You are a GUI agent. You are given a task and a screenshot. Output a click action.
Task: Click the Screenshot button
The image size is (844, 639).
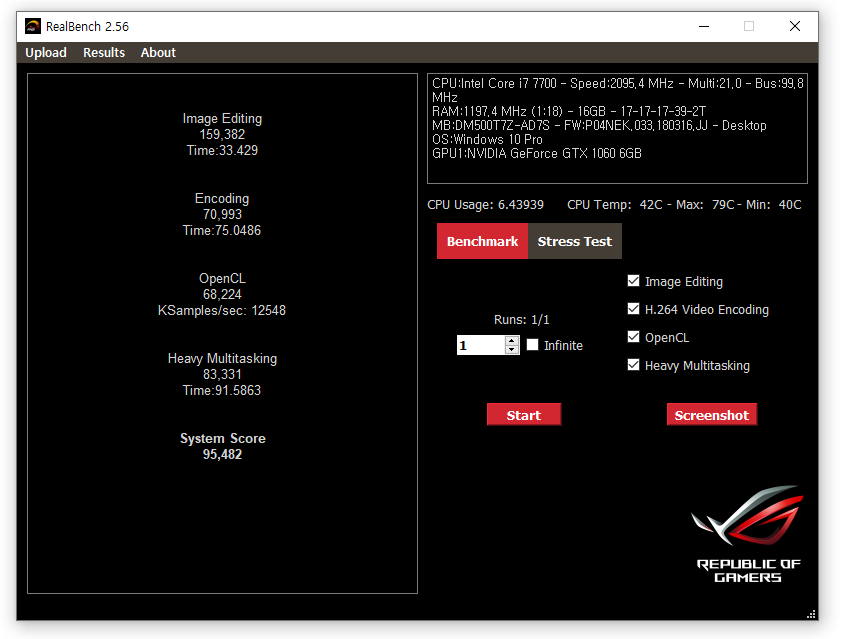[x=712, y=415]
